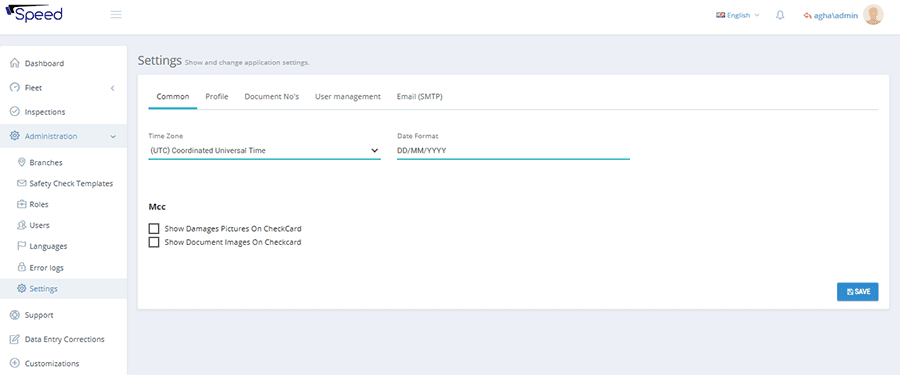Switch to the Document No's tab
This screenshot has height=375, width=900.
click(271, 96)
